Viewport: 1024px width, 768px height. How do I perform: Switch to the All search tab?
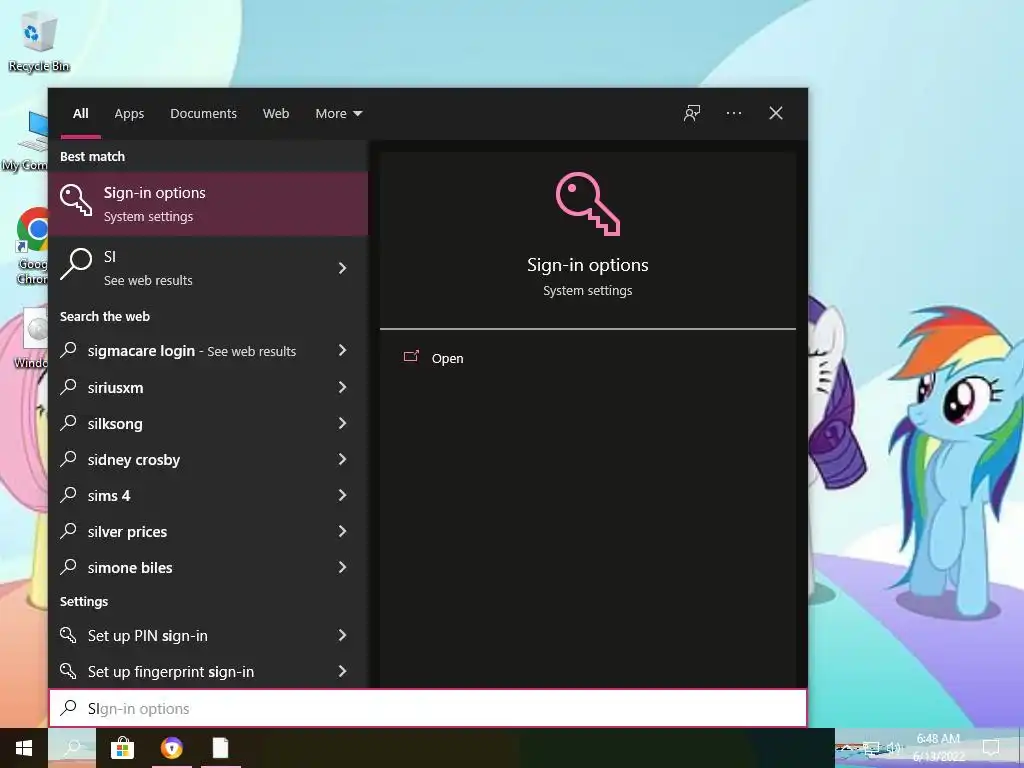point(80,114)
